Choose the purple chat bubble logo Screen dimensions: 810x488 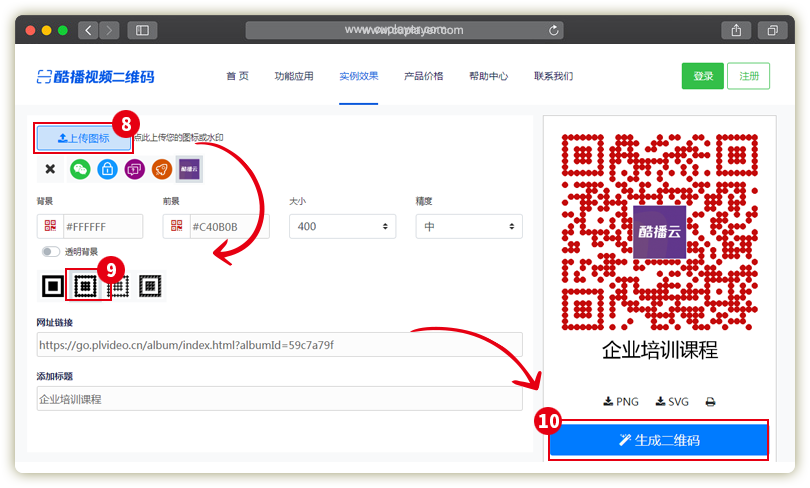pyautogui.click(x=134, y=170)
